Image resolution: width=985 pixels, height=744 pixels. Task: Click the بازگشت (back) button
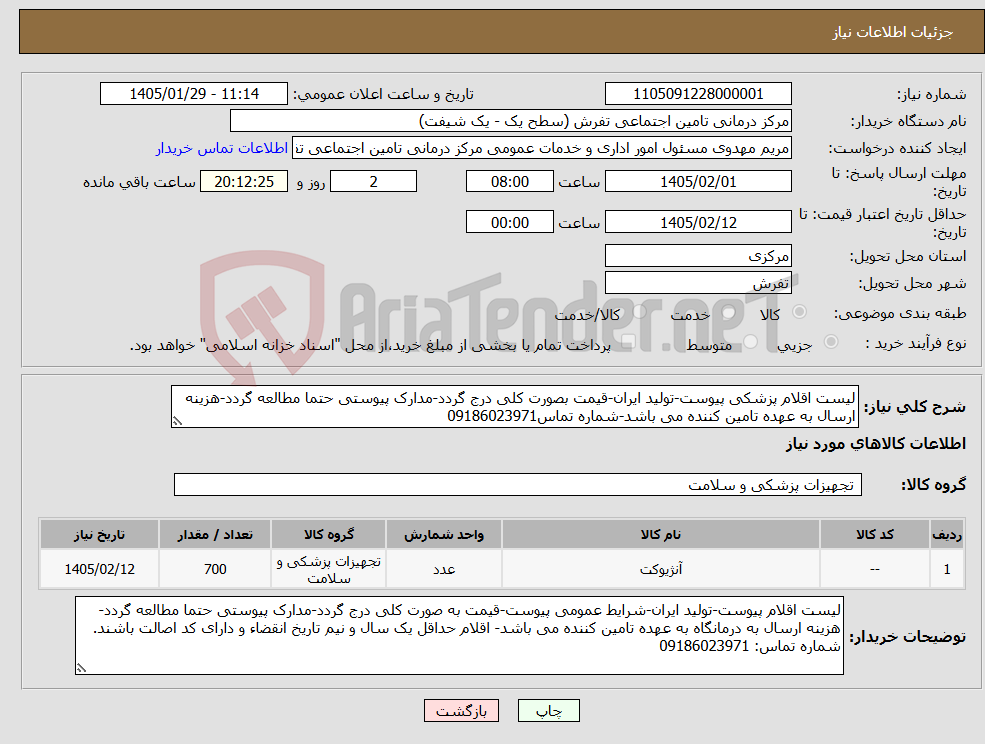[x=461, y=711]
